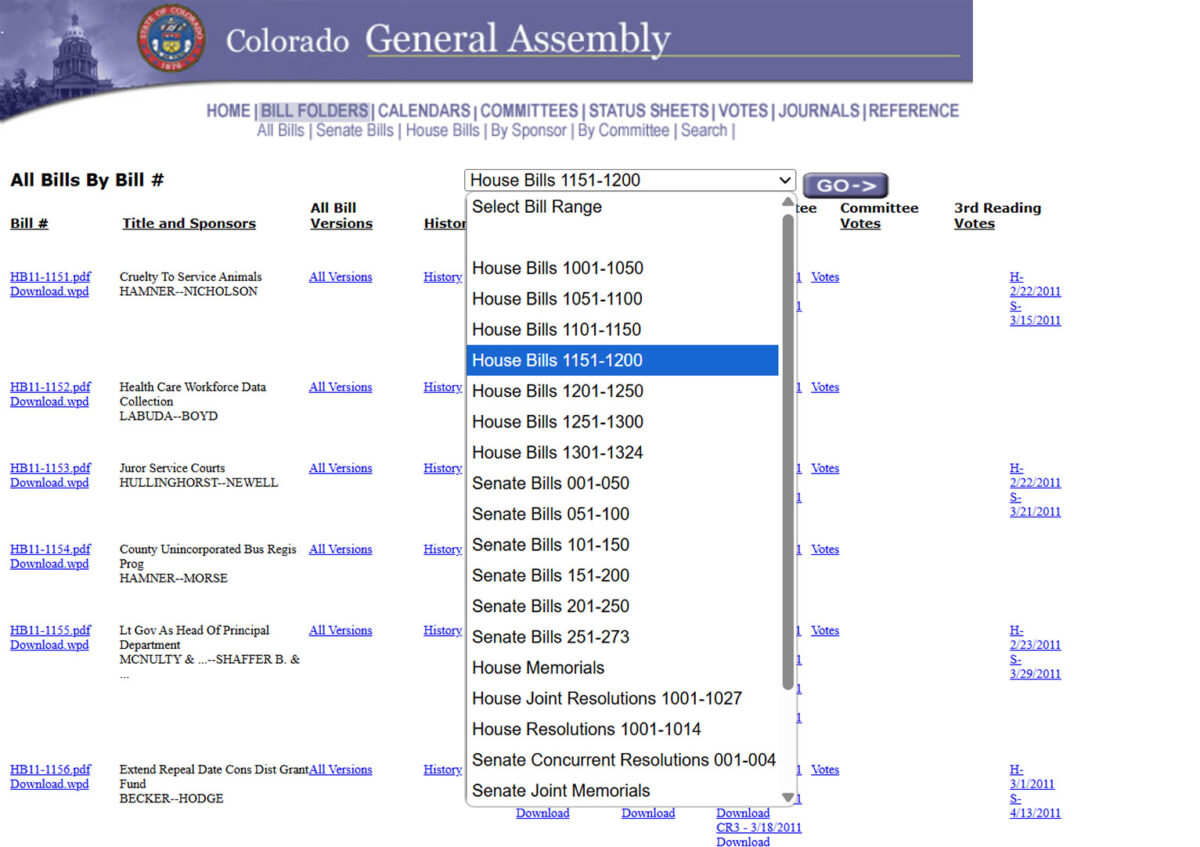The height and width of the screenshot is (847, 1200).
Task: Open the 'By Committee' sub-navigation link
Action: point(623,131)
